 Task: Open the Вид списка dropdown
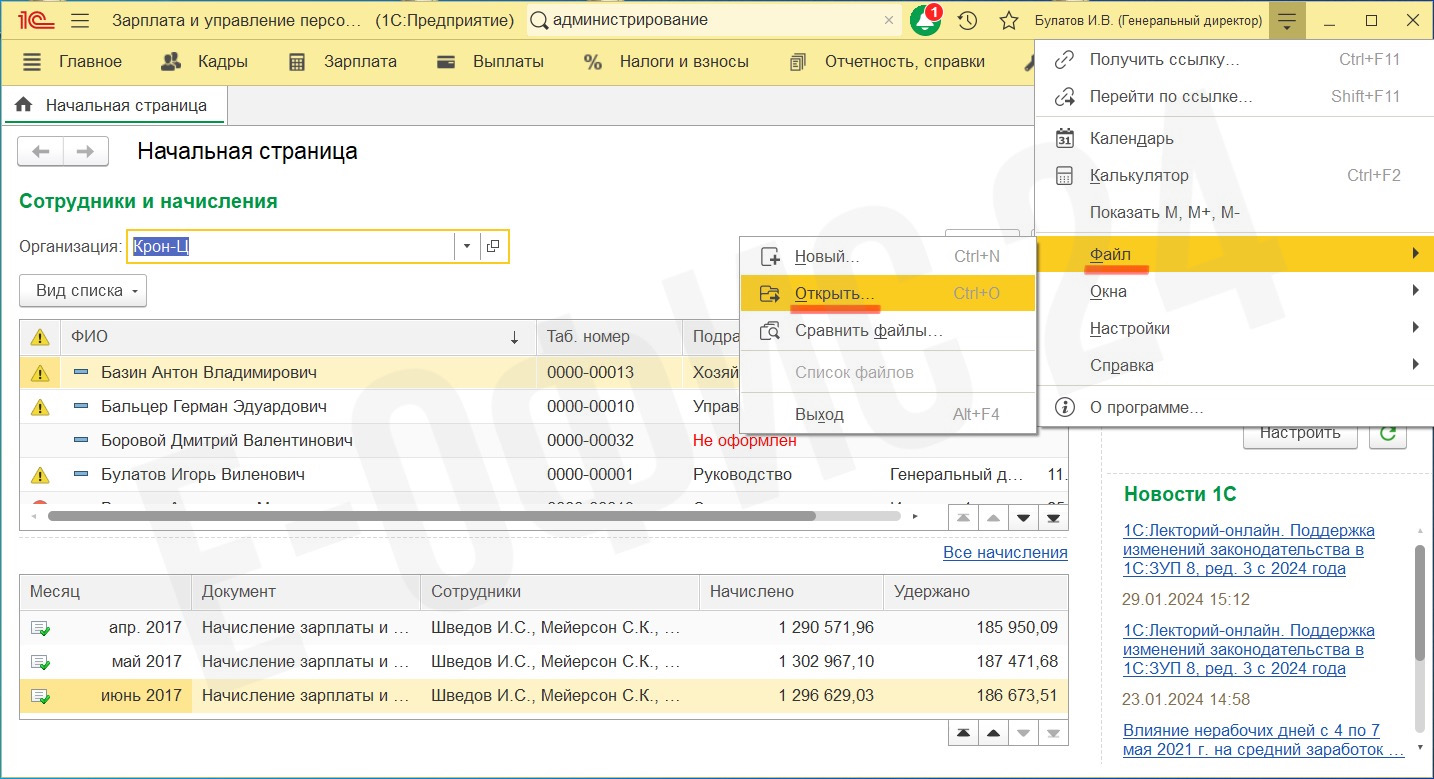[83, 291]
